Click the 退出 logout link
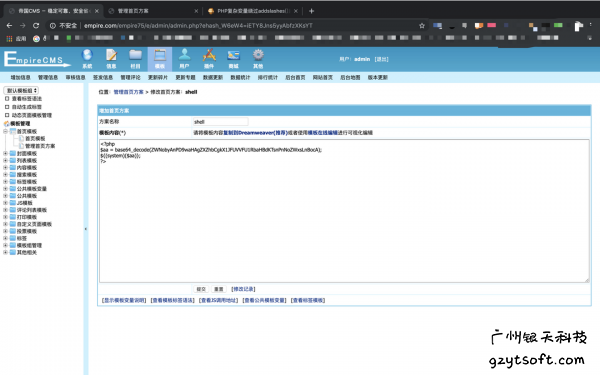600x375 pixels. coord(381,59)
